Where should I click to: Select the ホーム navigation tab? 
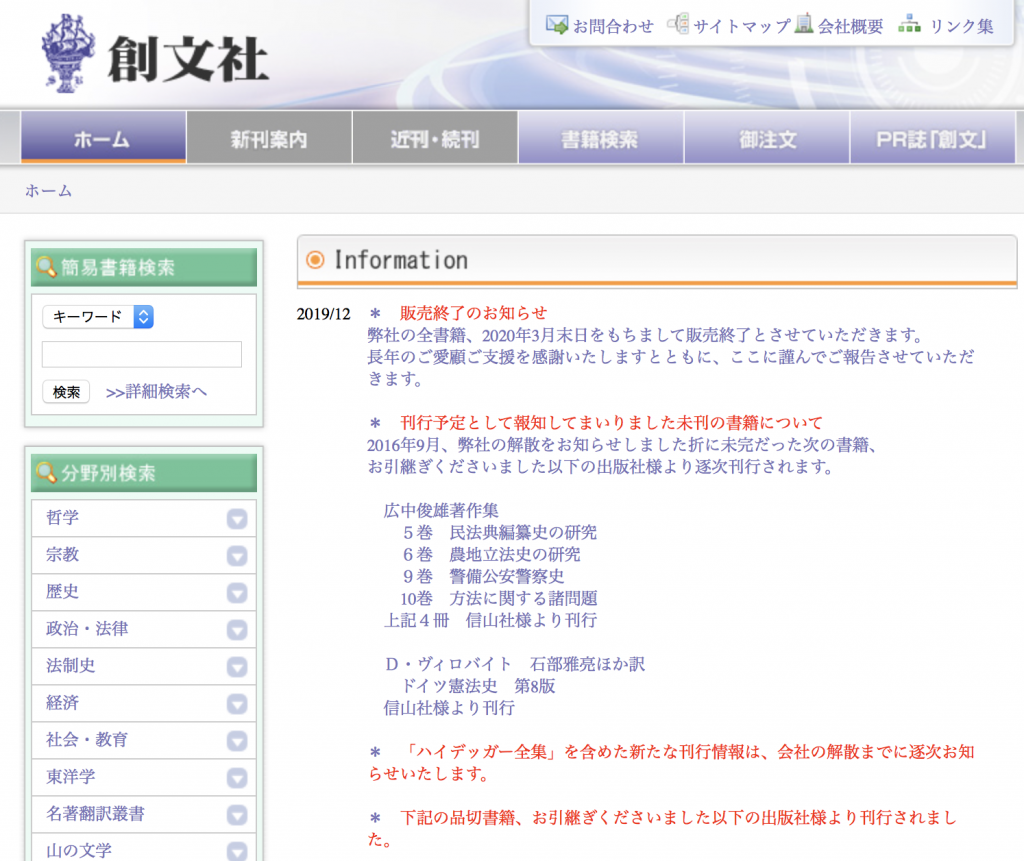pos(103,137)
